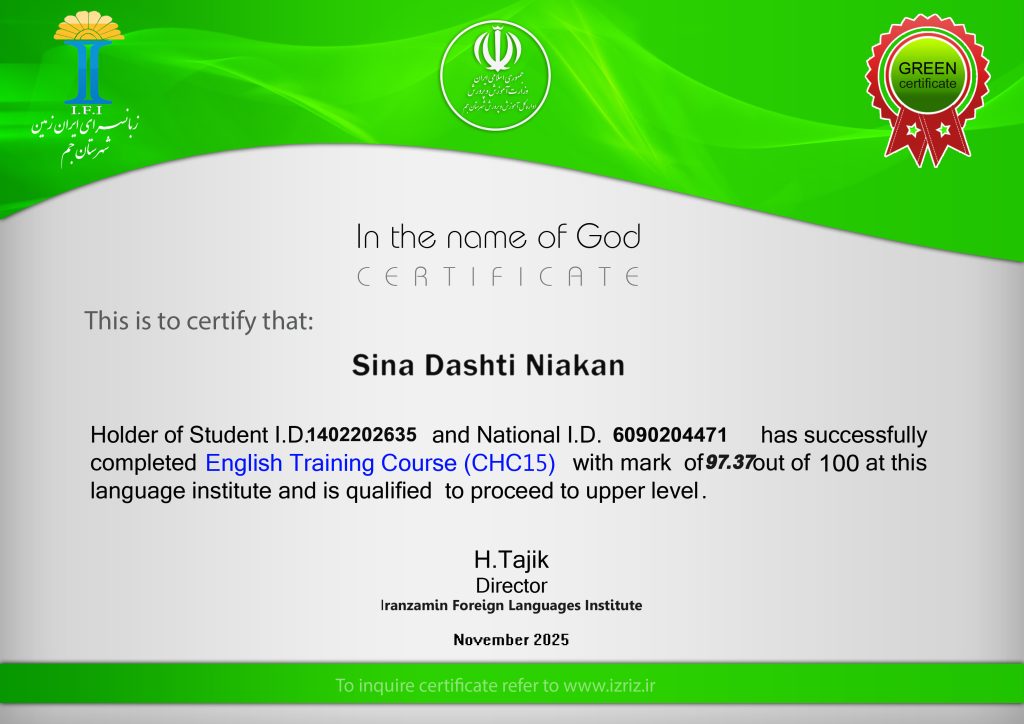Open the www.izriz.ir inquiry link
Image resolution: width=1024 pixels, height=724 pixels.
coord(608,686)
